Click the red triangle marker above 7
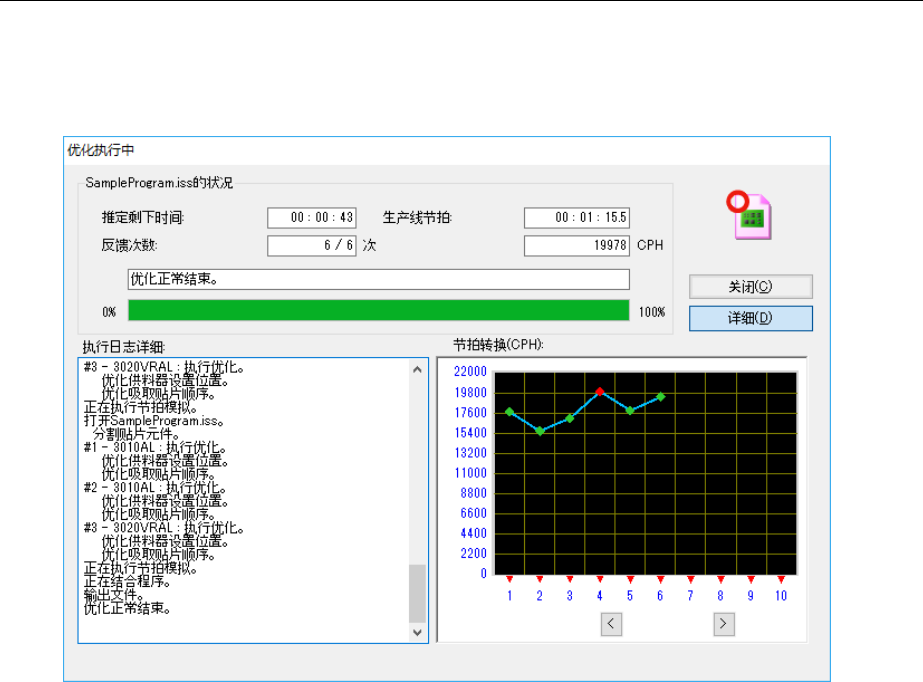 (x=690, y=579)
